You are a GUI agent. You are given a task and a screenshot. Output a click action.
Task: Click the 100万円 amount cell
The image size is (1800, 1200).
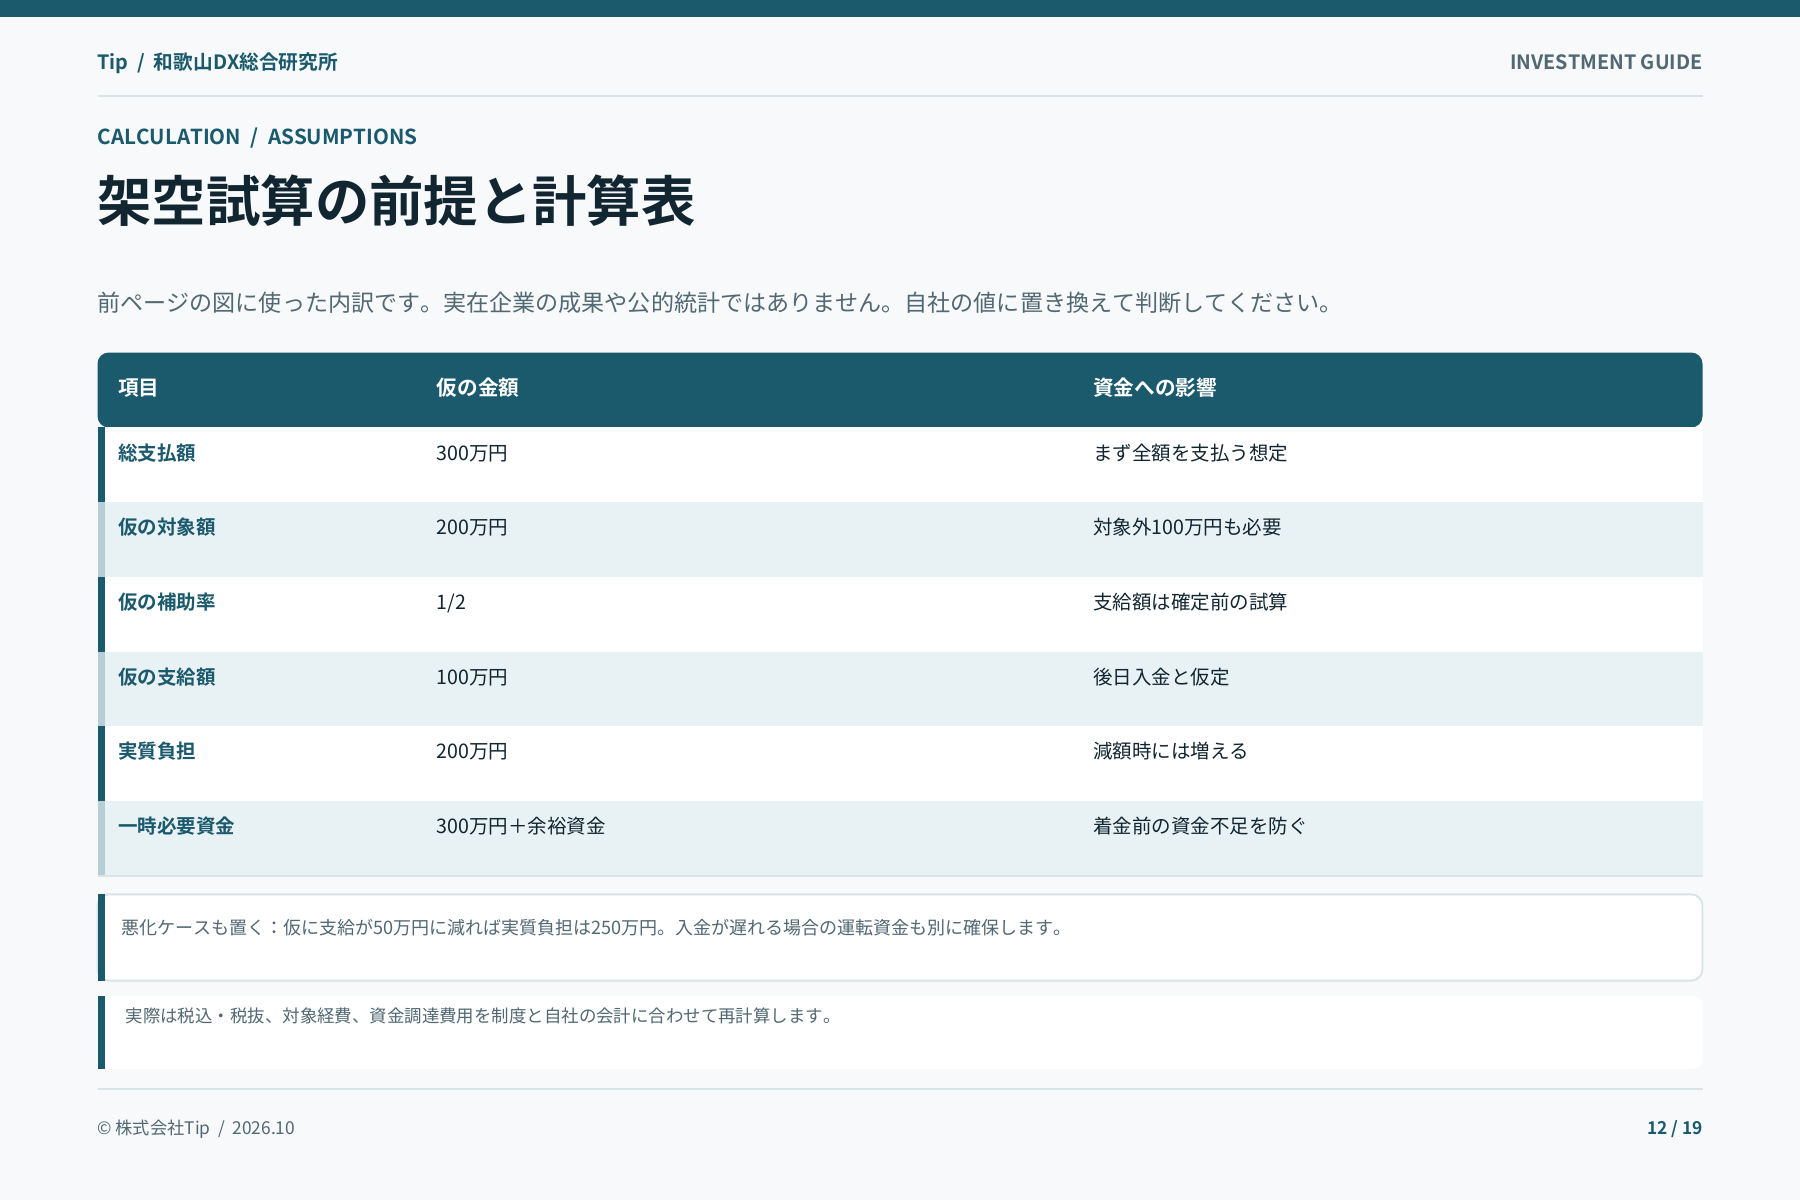(x=472, y=677)
